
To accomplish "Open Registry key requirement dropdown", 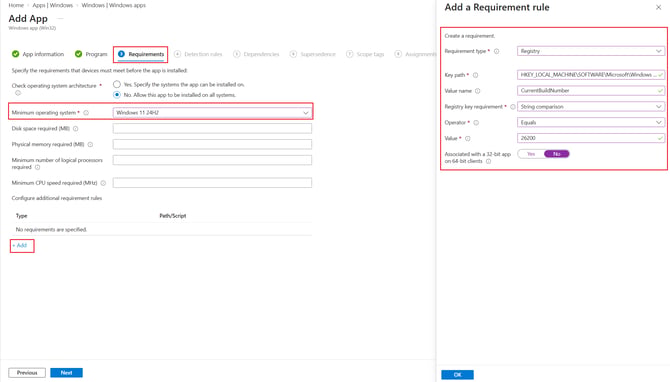I will click(591, 106).
